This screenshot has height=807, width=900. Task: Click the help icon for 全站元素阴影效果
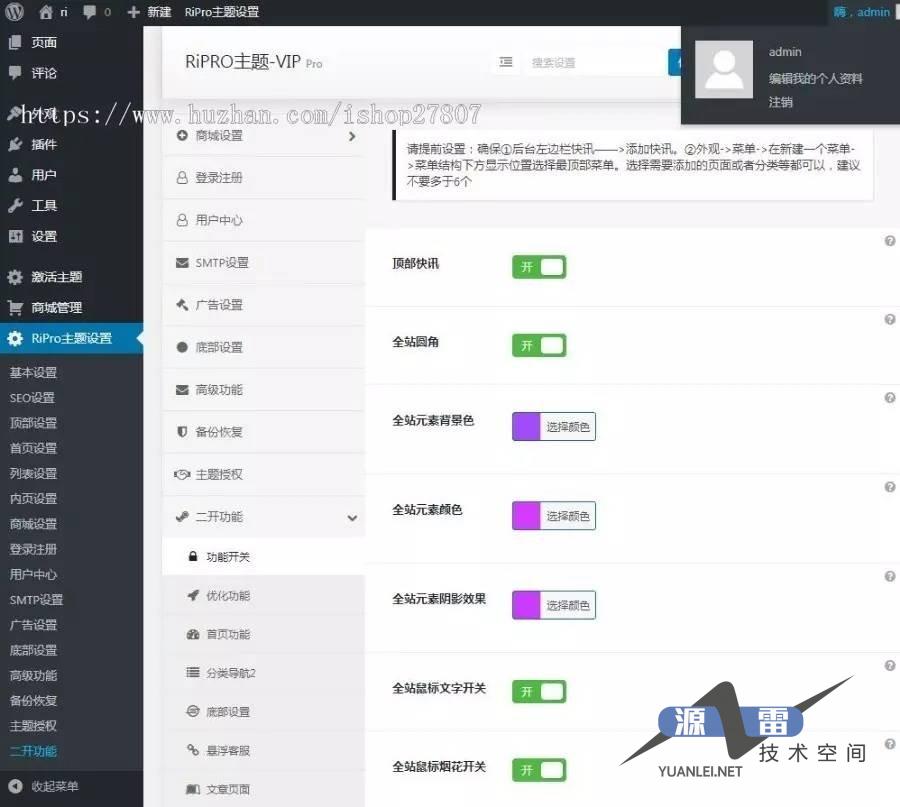(890, 576)
